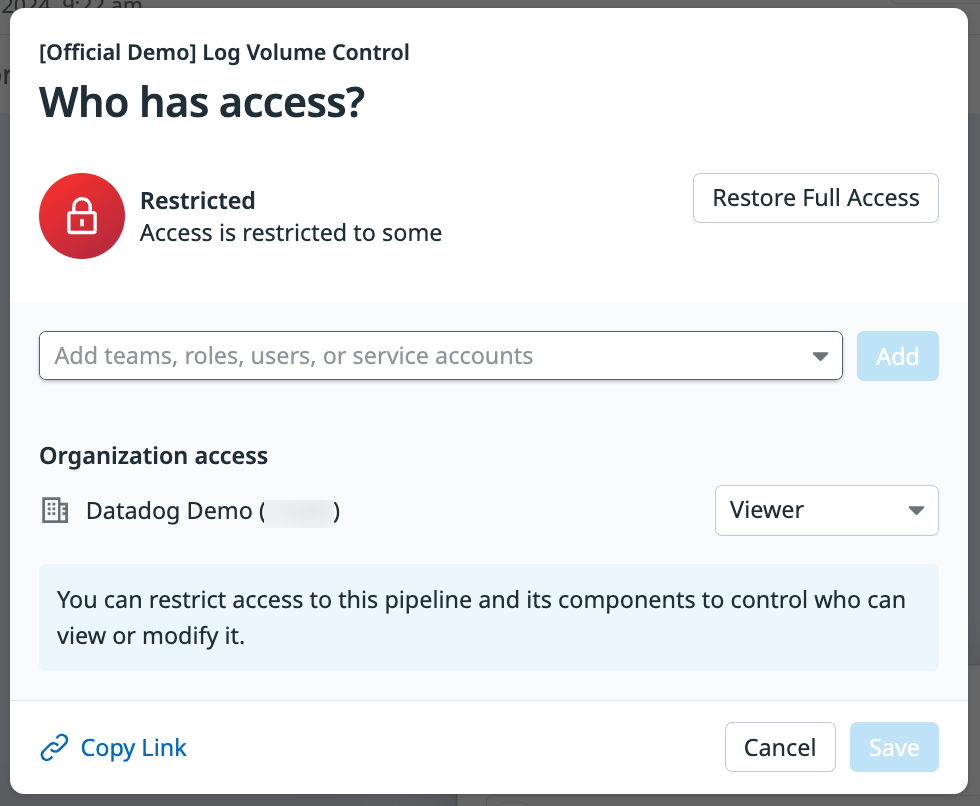Click the blurred organization ID
Screen dimensions: 980x806
tap(299, 512)
